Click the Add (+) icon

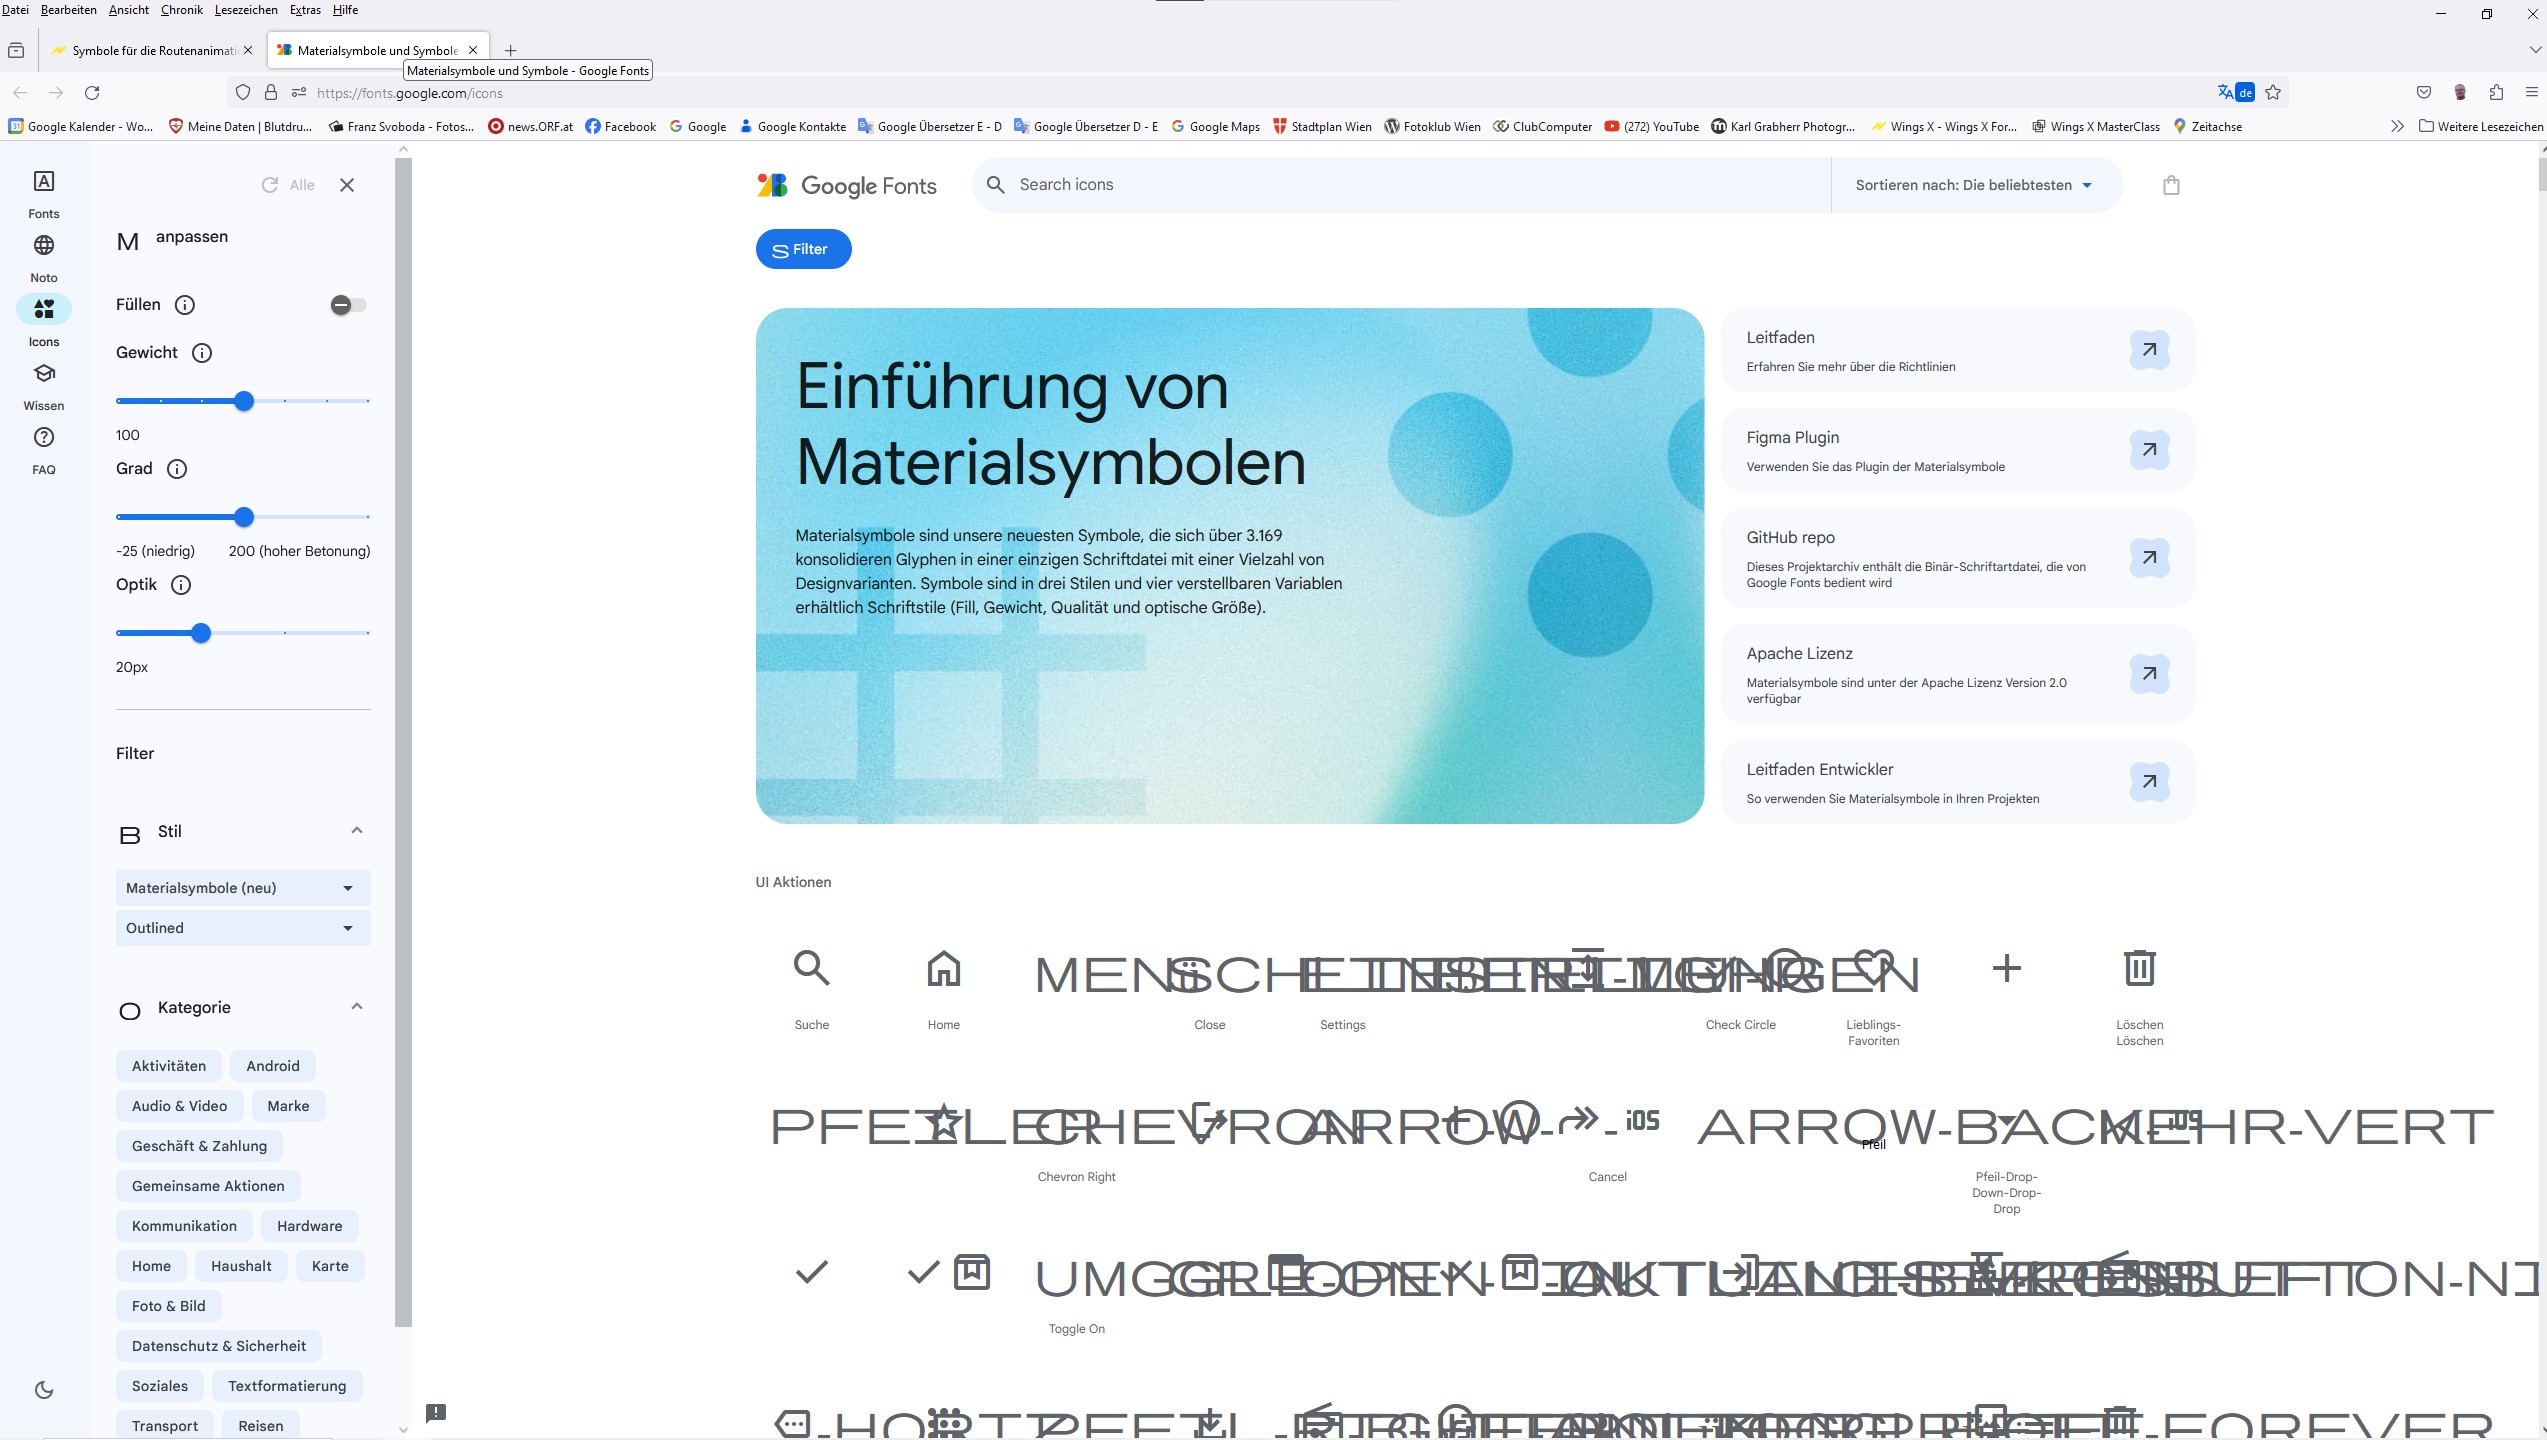(2006, 968)
